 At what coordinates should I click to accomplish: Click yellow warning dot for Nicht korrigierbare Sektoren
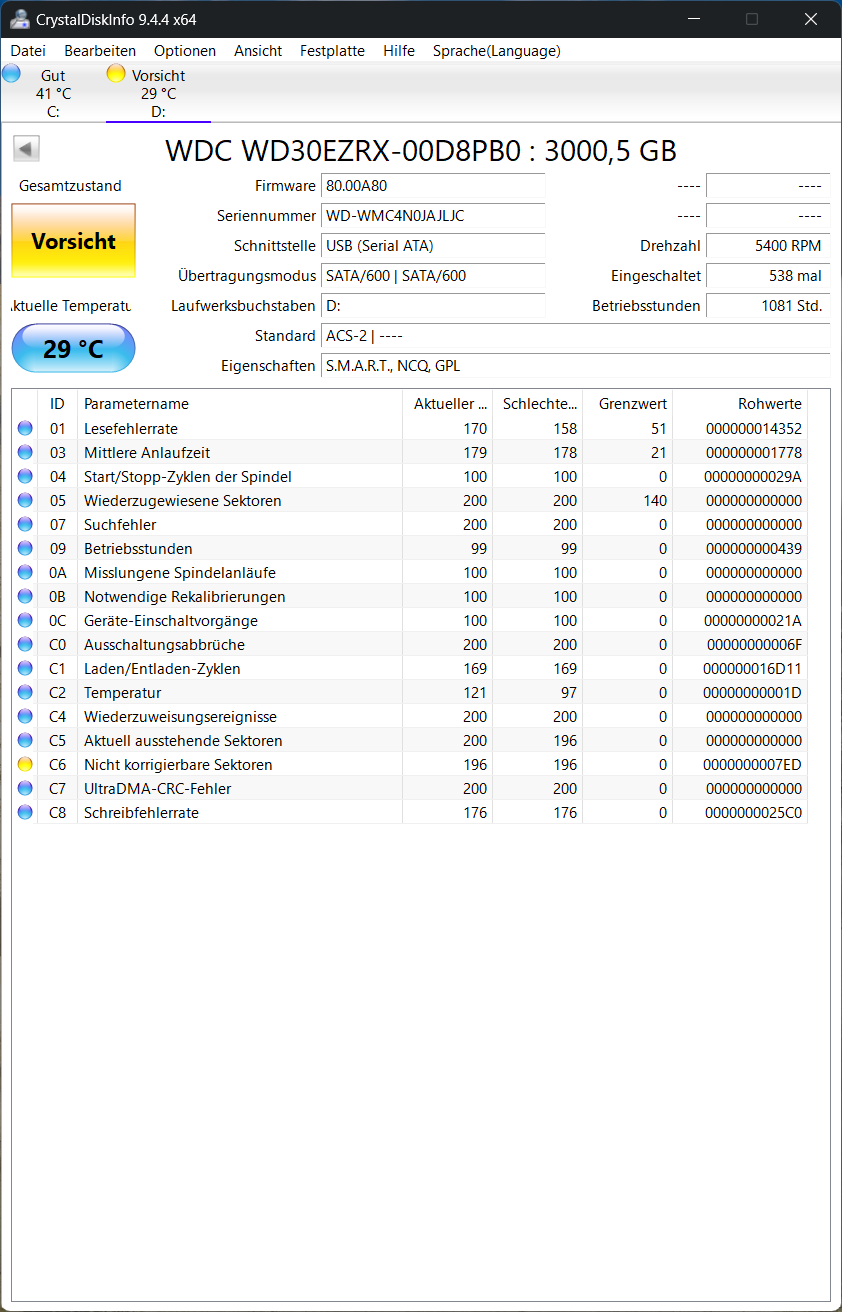[x=25, y=765]
